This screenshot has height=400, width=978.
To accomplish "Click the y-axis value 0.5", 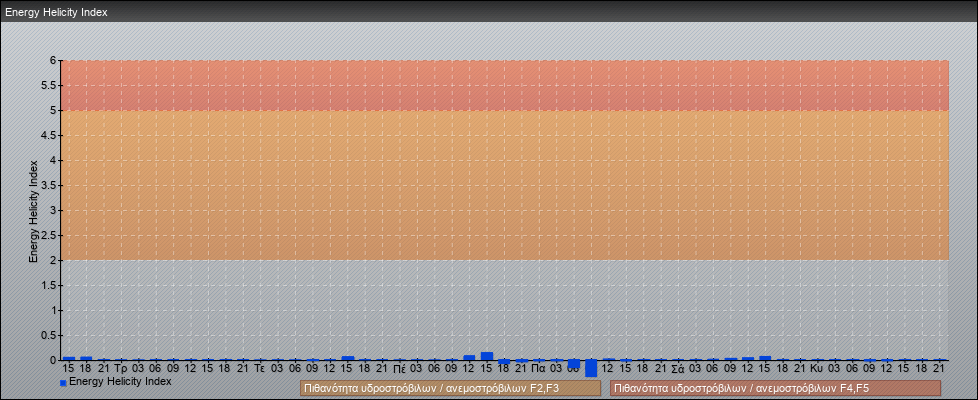I will coord(50,335).
